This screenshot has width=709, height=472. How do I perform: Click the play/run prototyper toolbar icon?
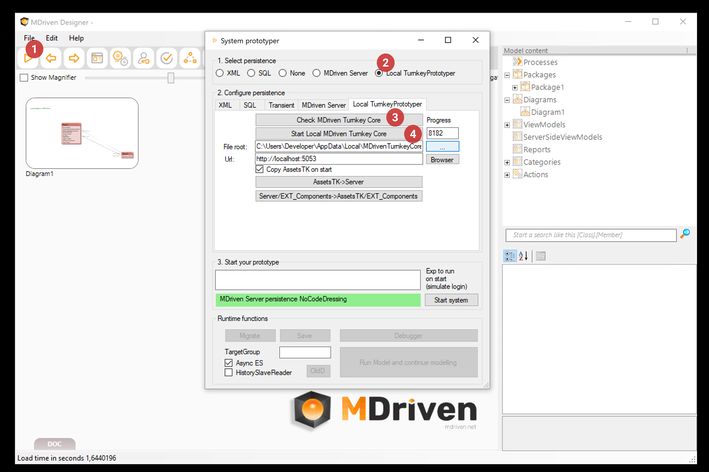tap(28, 58)
